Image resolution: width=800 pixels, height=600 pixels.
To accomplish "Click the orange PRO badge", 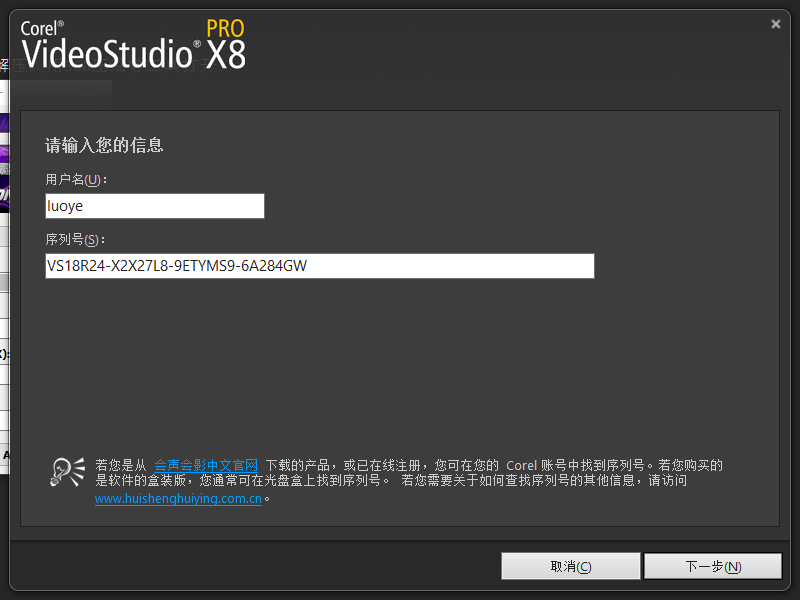I will tap(225, 28).
